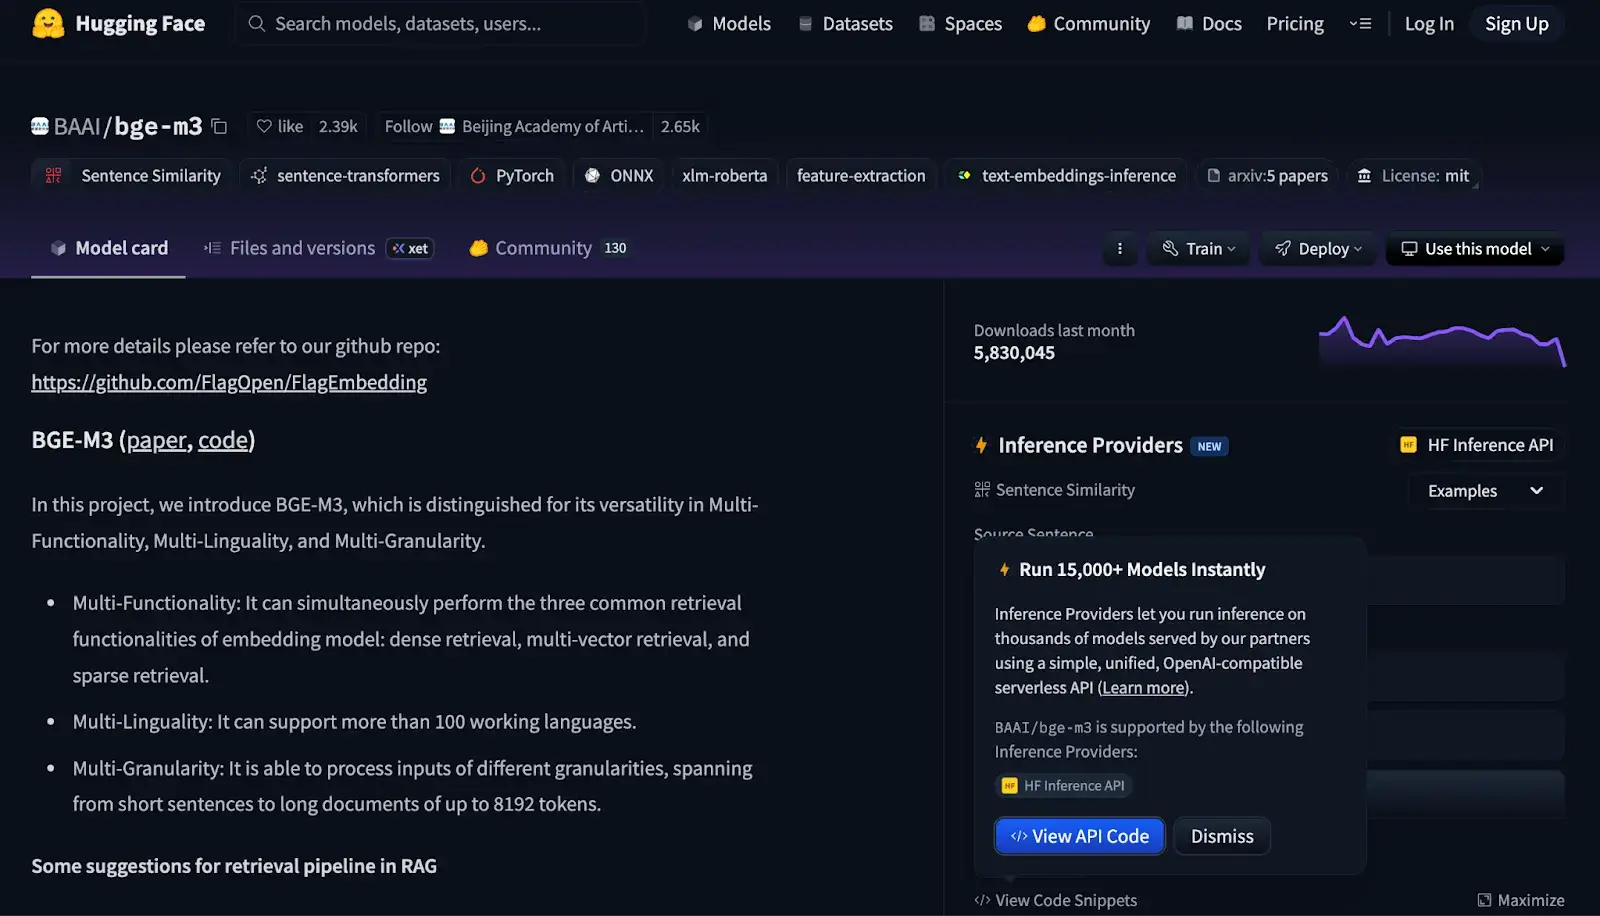The height and width of the screenshot is (916, 1600).
Task: Open the Community tab
Action: (543, 248)
